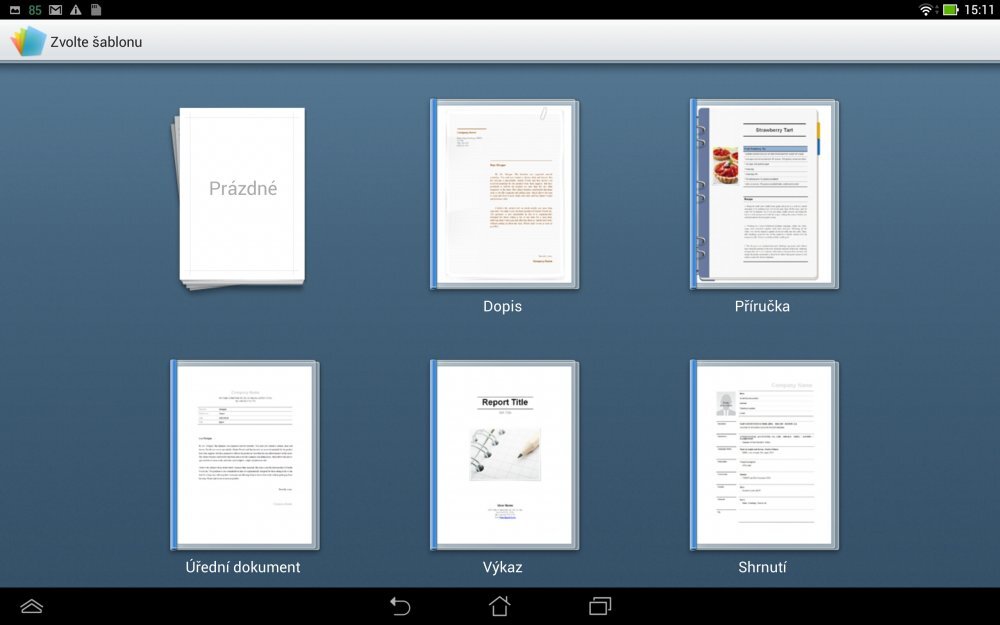Viewport: 1000px width, 625px height.
Task: Select the Report Title Výkaz thumbnail
Action: click(x=504, y=455)
